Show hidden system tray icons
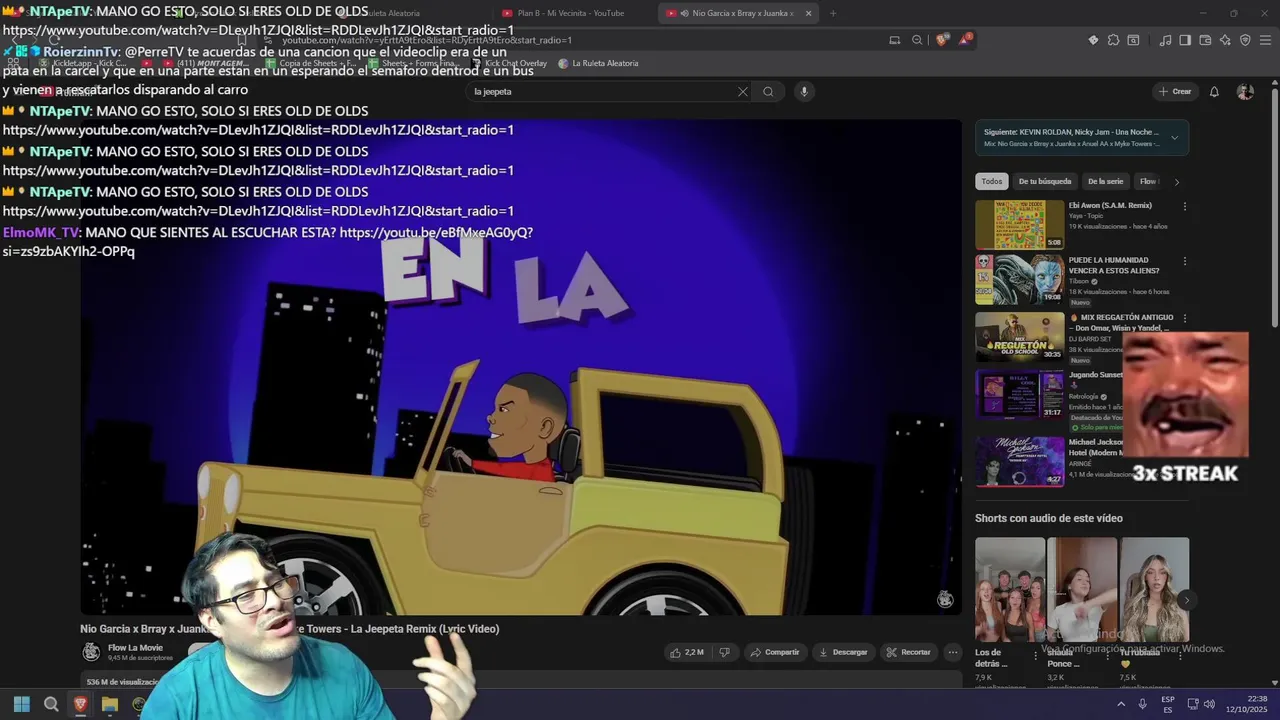1280x720 pixels. pos(1120,704)
